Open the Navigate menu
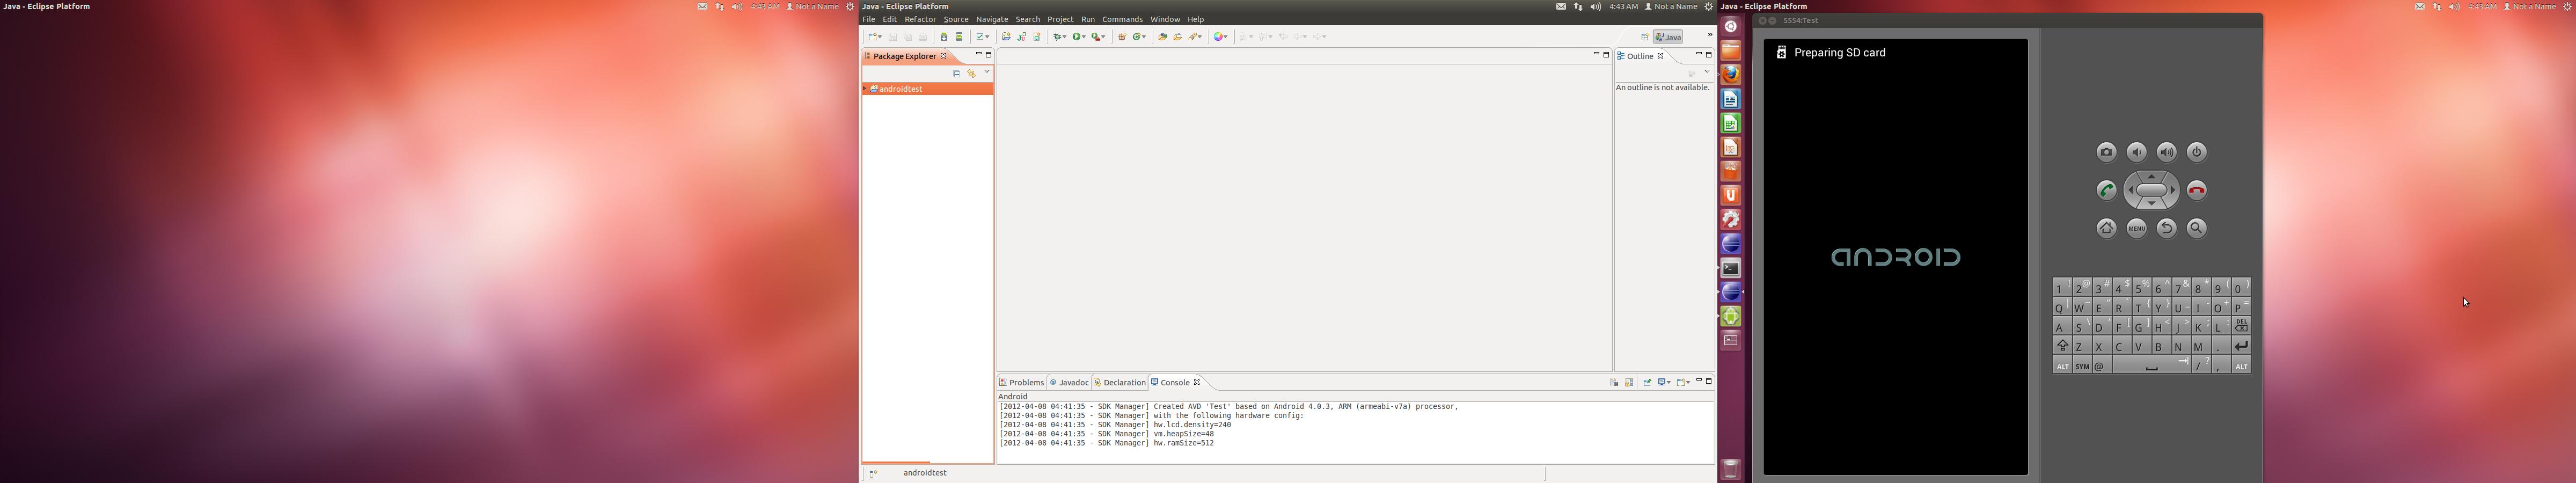 coord(992,19)
